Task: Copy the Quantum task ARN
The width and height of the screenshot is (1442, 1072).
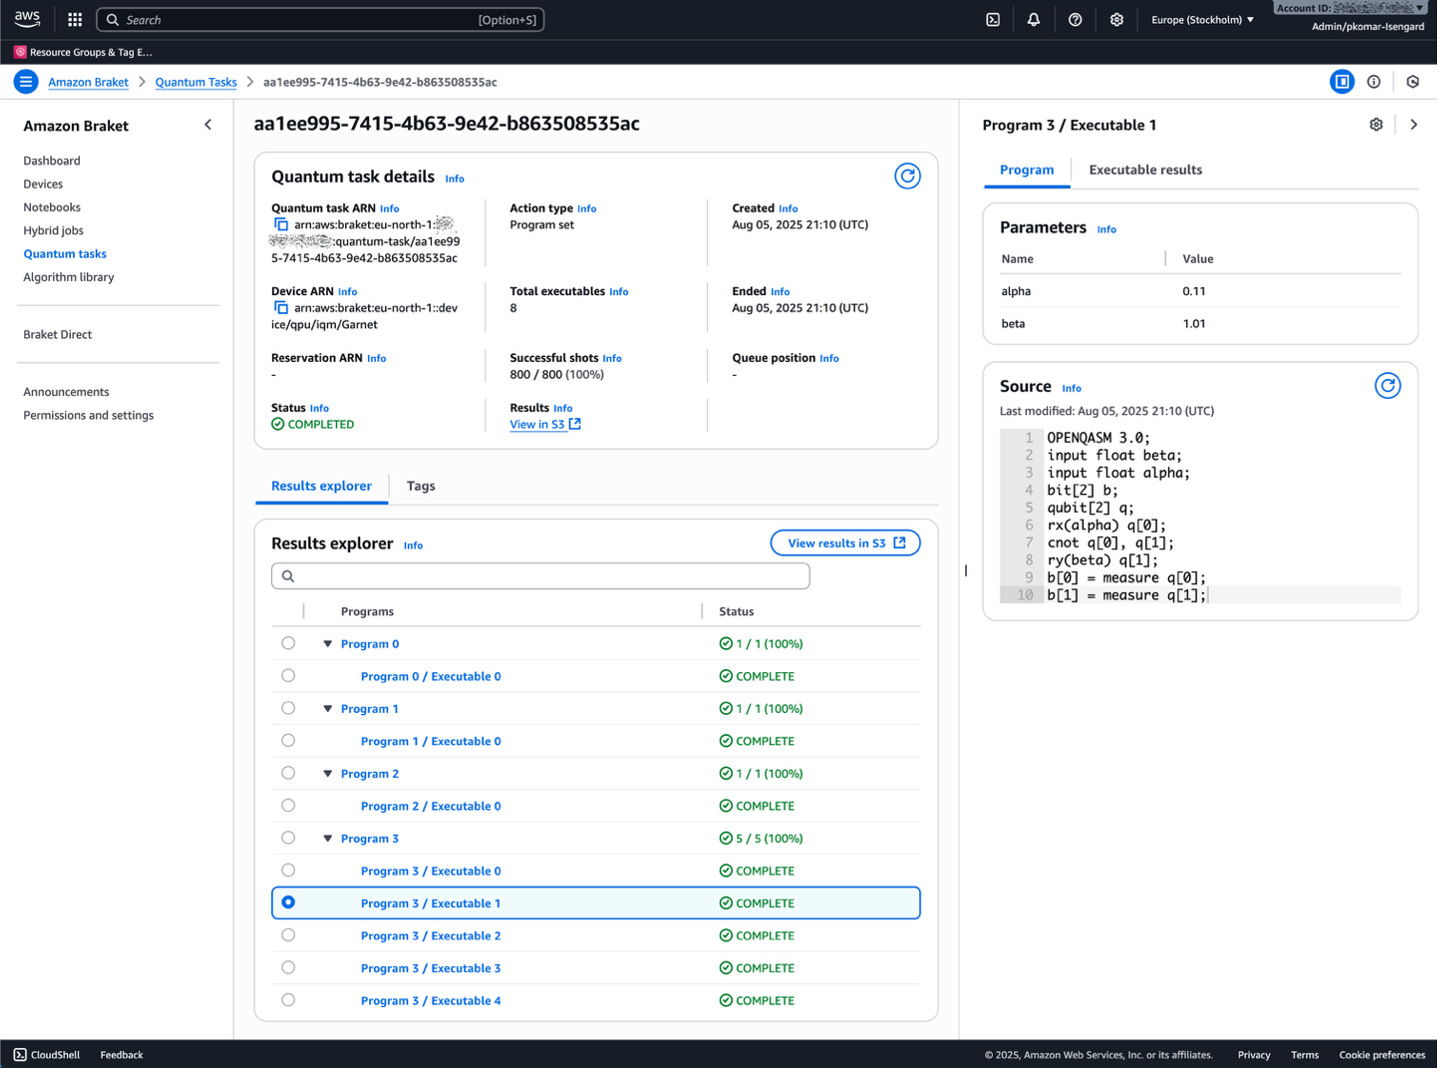Action: (281, 225)
